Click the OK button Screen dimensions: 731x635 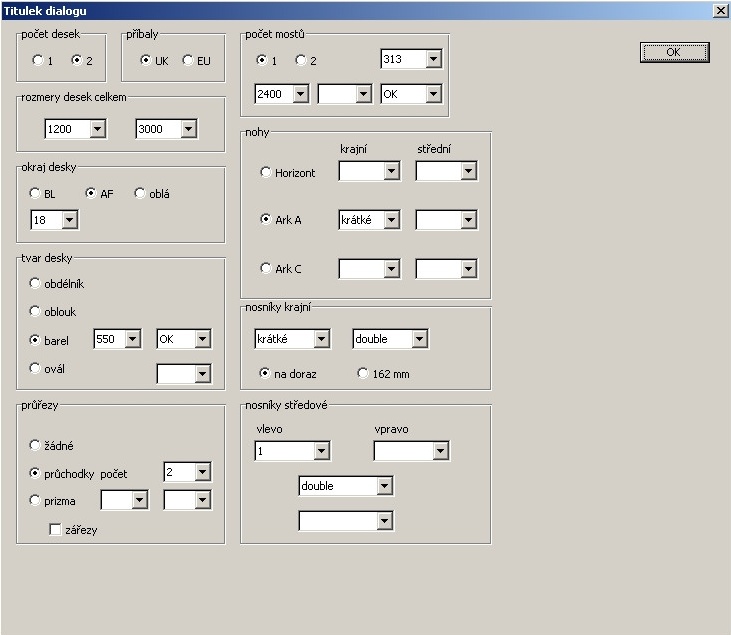click(673, 52)
